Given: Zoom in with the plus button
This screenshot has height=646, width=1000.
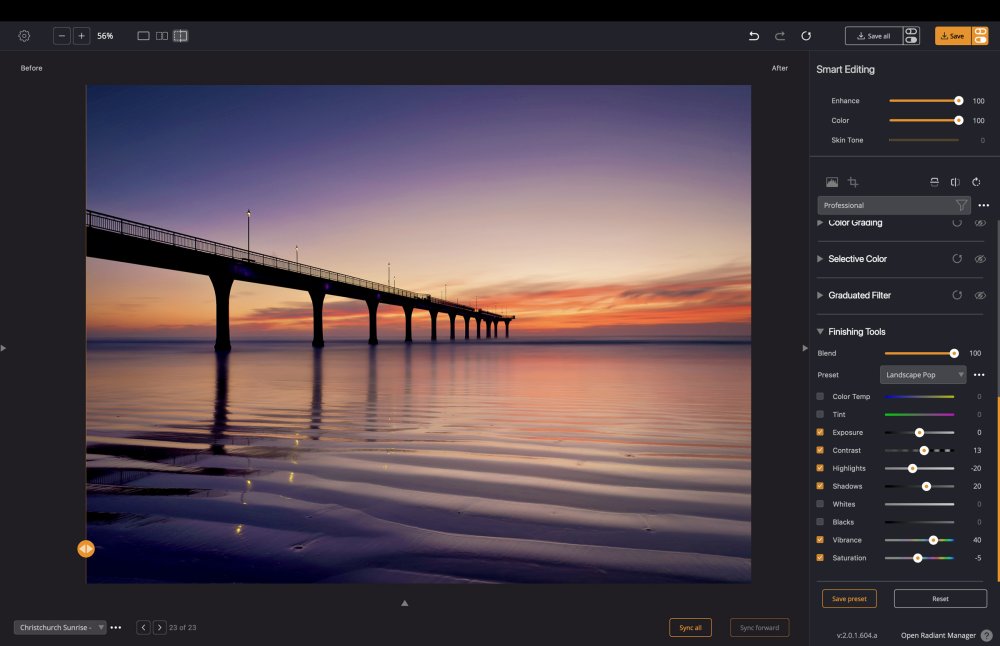Looking at the screenshot, I should click(82, 36).
